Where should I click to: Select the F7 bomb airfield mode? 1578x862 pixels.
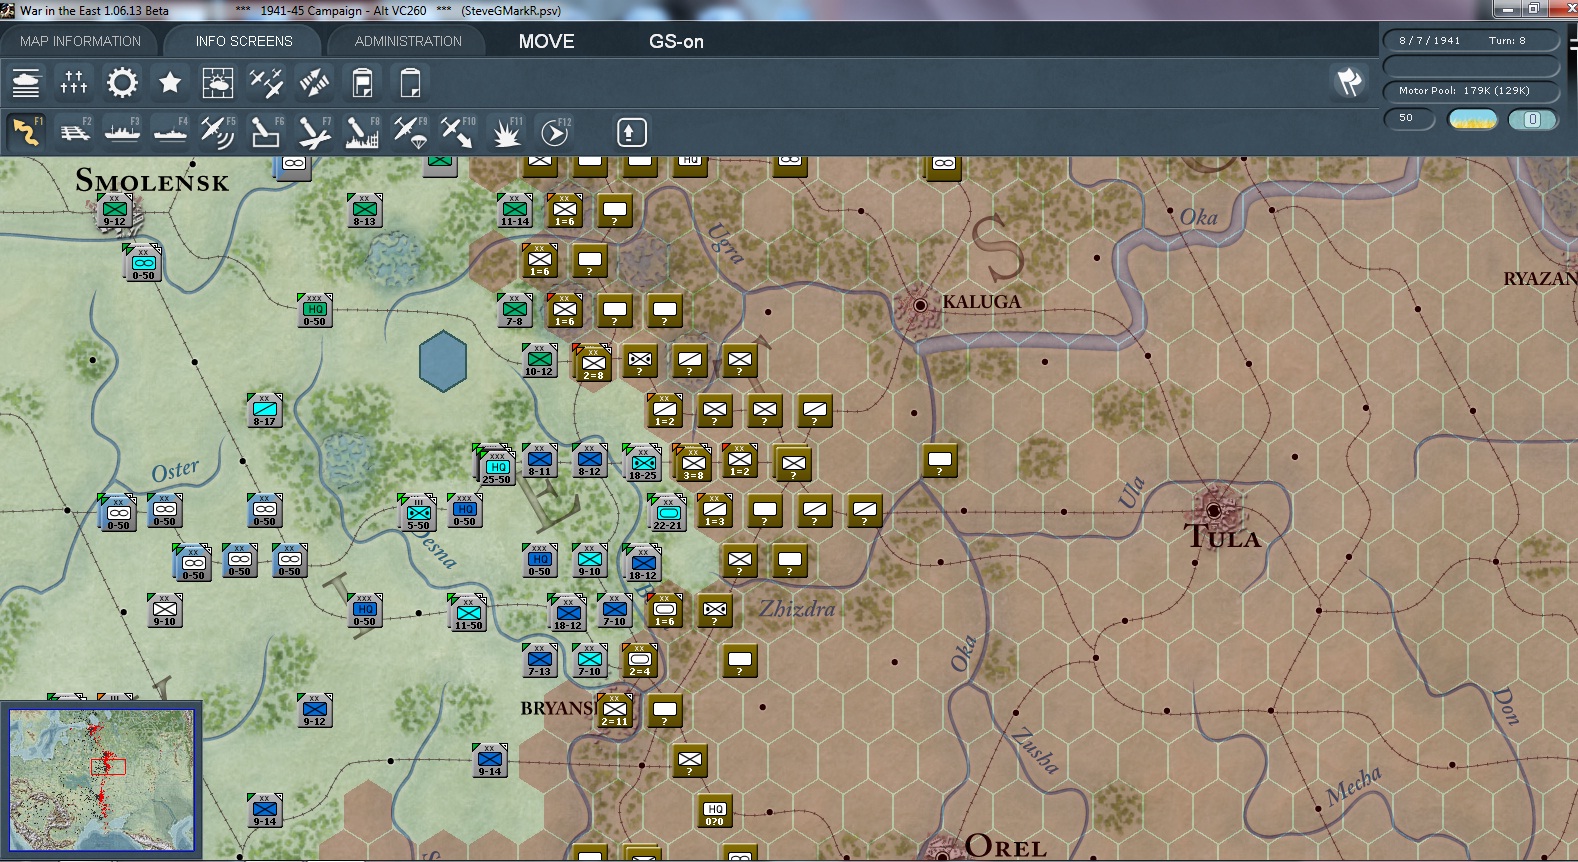pyautogui.click(x=314, y=131)
